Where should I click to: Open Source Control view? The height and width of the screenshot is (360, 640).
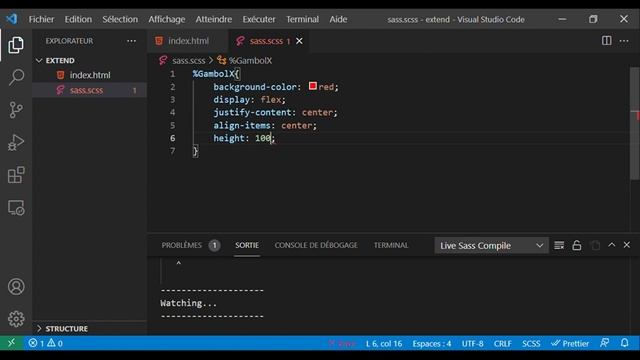click(16, 110)
